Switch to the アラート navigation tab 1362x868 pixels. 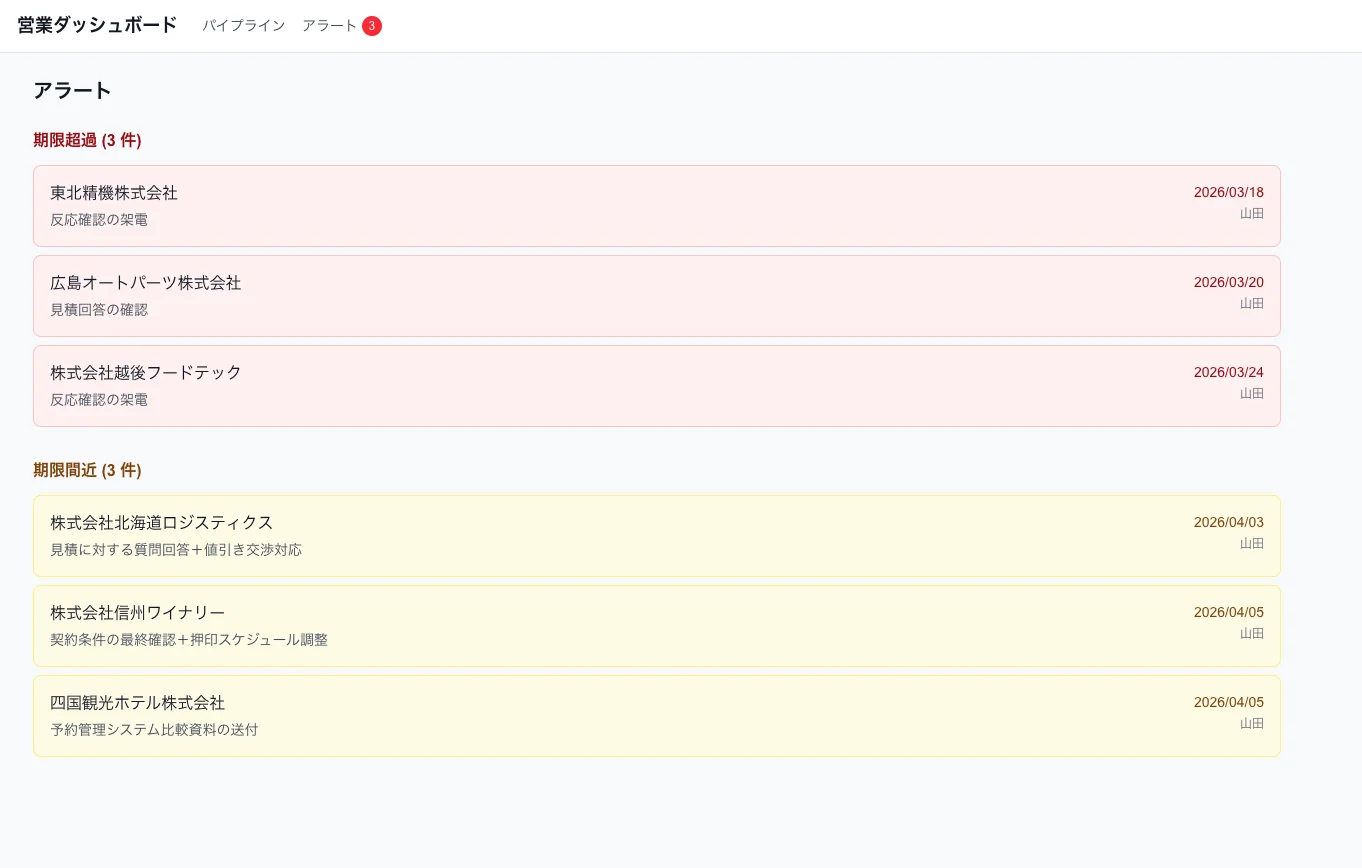[x=329, y=26]
